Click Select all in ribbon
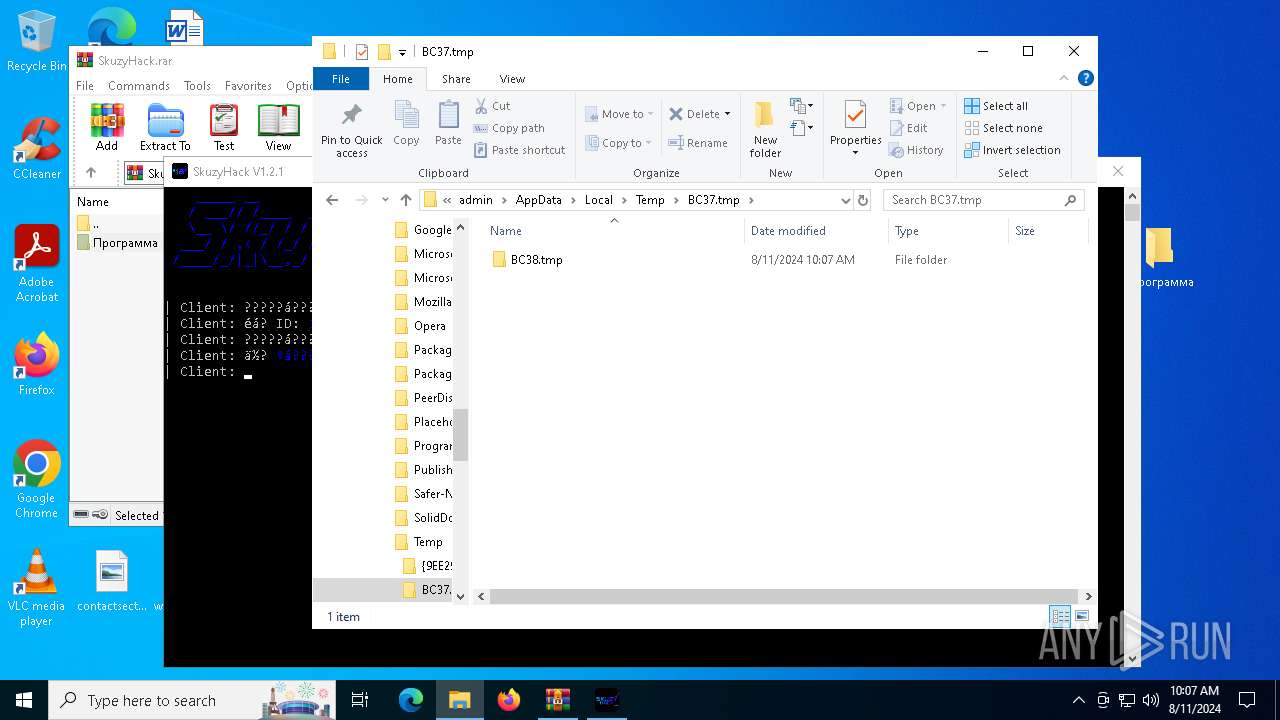Image resolution: width=1280 pixels, height=720 pixels. pos(996,106)
